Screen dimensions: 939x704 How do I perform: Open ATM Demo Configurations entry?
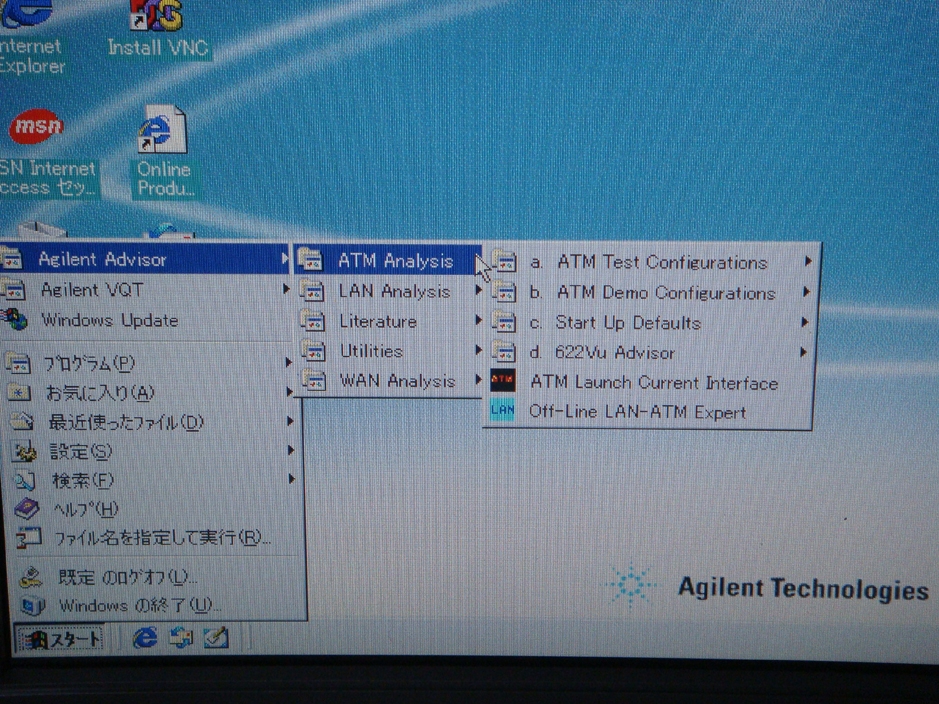click(652, 292)
